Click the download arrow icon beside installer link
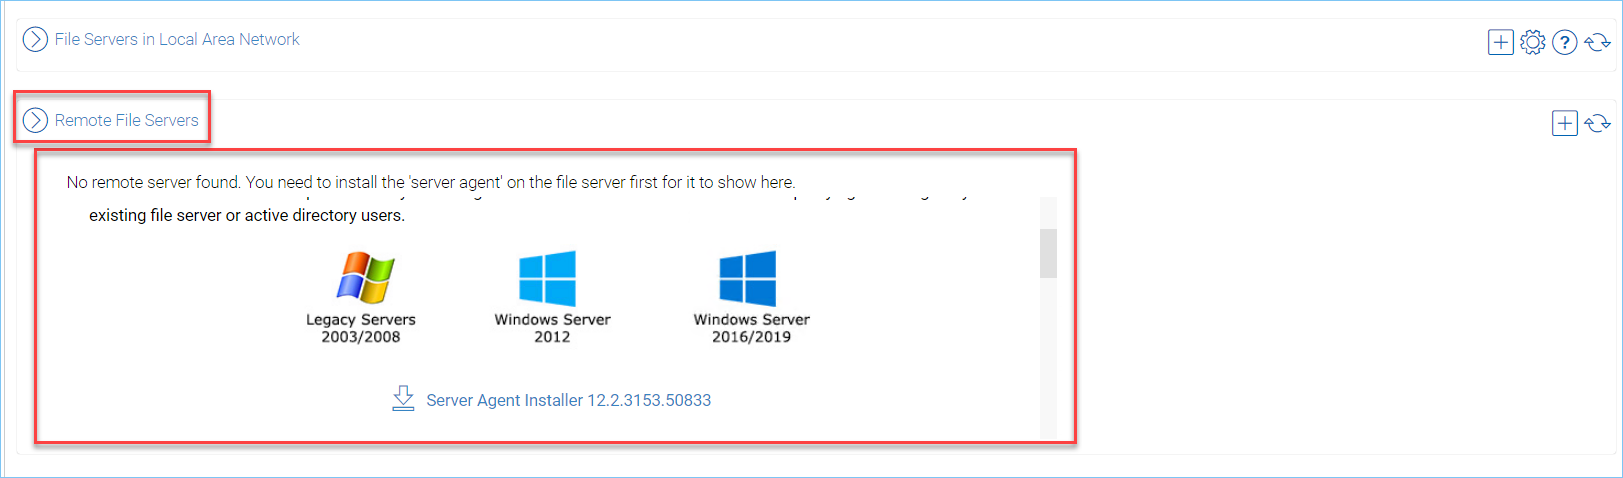 (x=403, y=398)
